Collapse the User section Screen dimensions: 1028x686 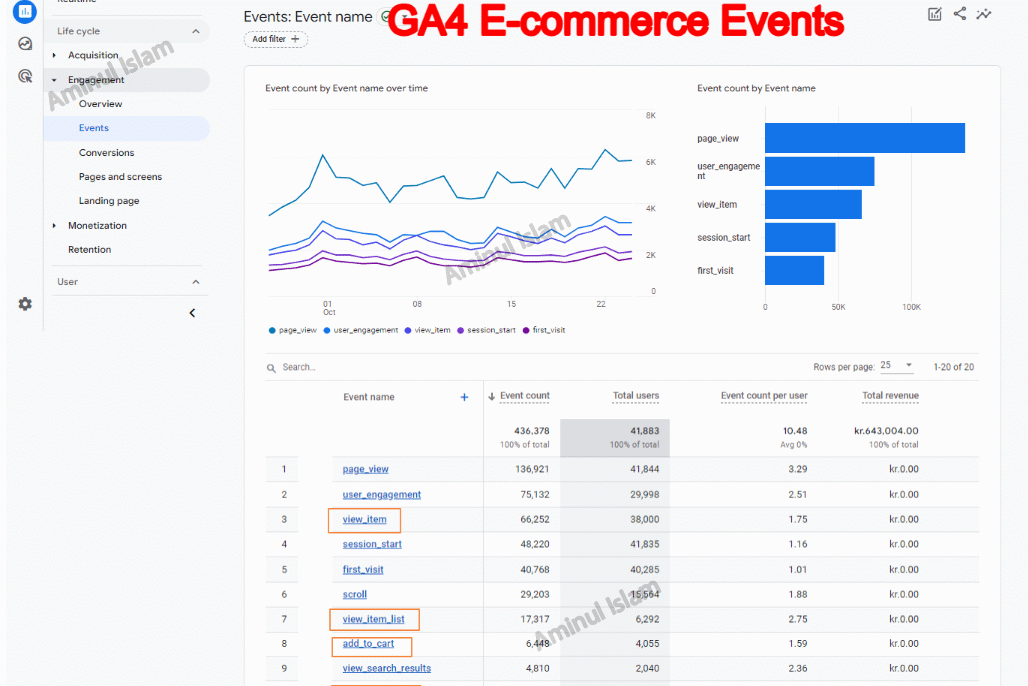(x=195, y=282)
